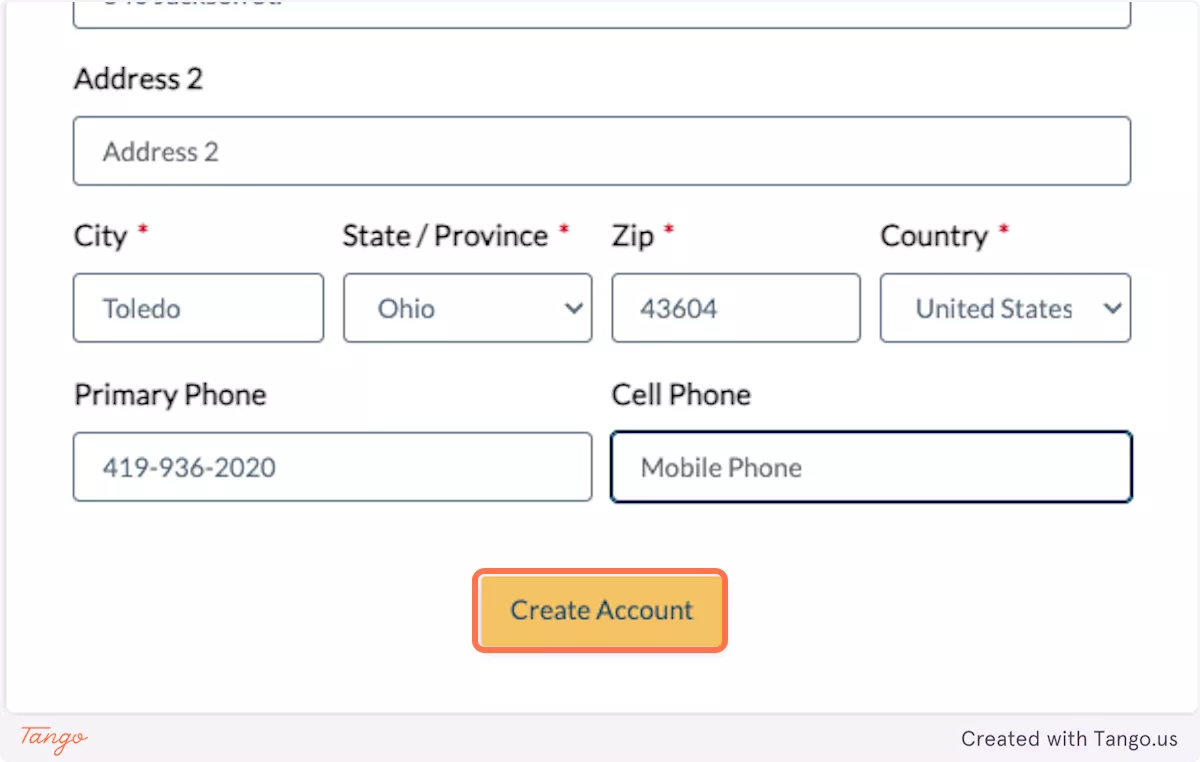
Task: Click the Primary Phone label
Action: point(170,395)
